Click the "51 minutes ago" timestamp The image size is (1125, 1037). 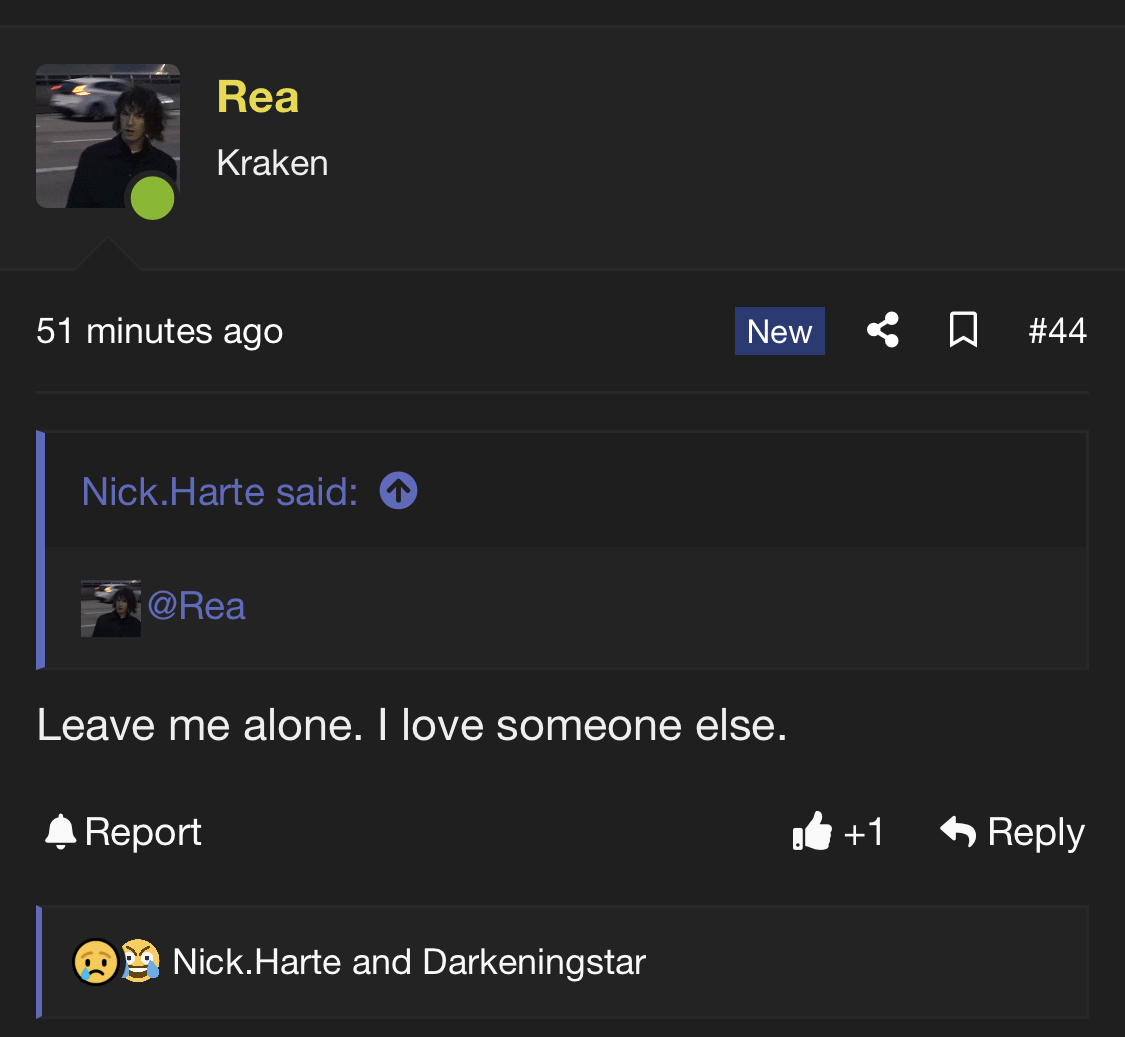point(159,331)
